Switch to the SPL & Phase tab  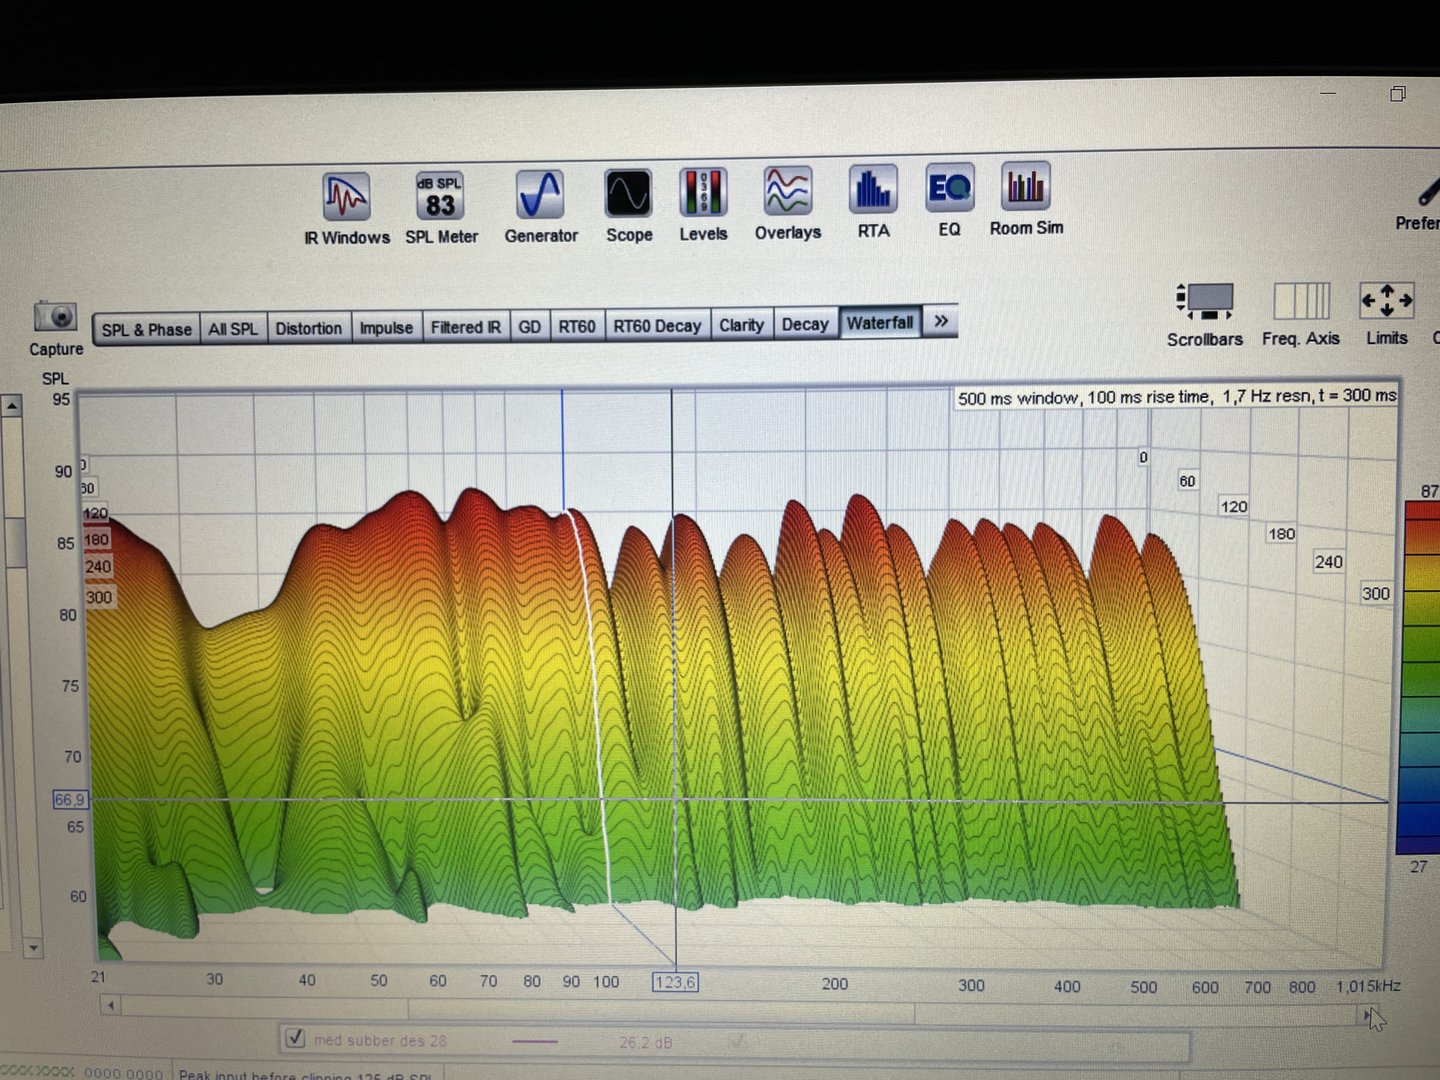coord(146,330)
